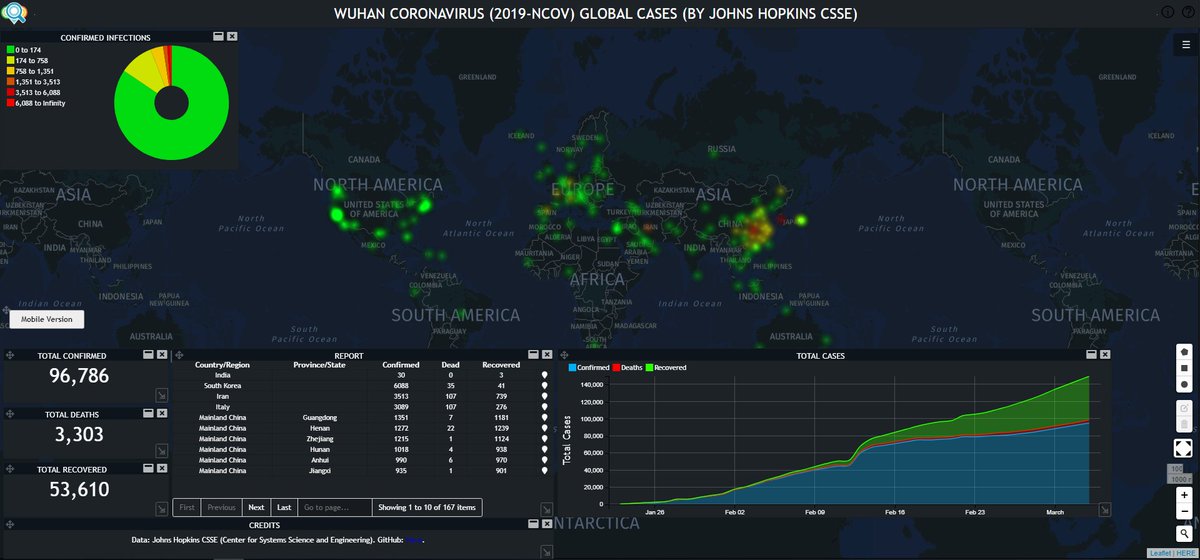This screenshot has width=1200, height=560.
Task: Select the circle draw tool
Action: 1185,384
